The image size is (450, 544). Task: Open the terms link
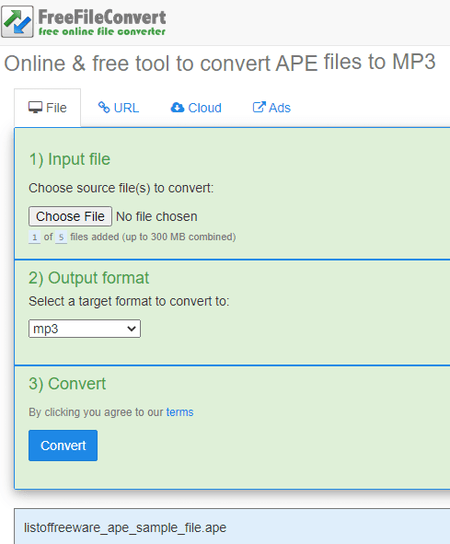[x=180, y=412]
